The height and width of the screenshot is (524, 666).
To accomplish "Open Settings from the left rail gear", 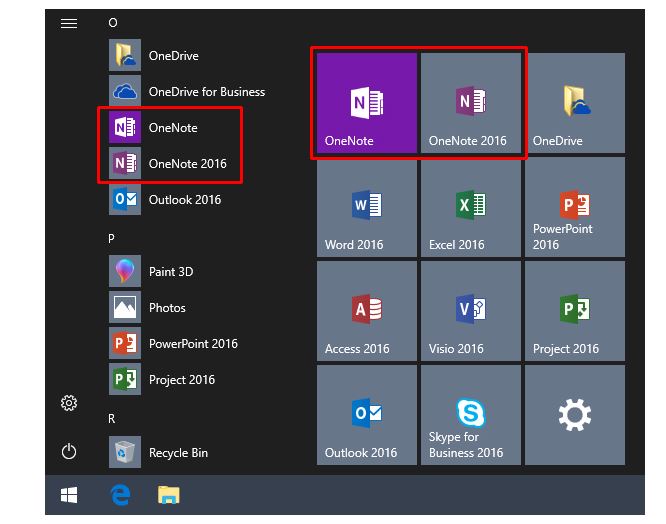I will (x=69, y=403).
